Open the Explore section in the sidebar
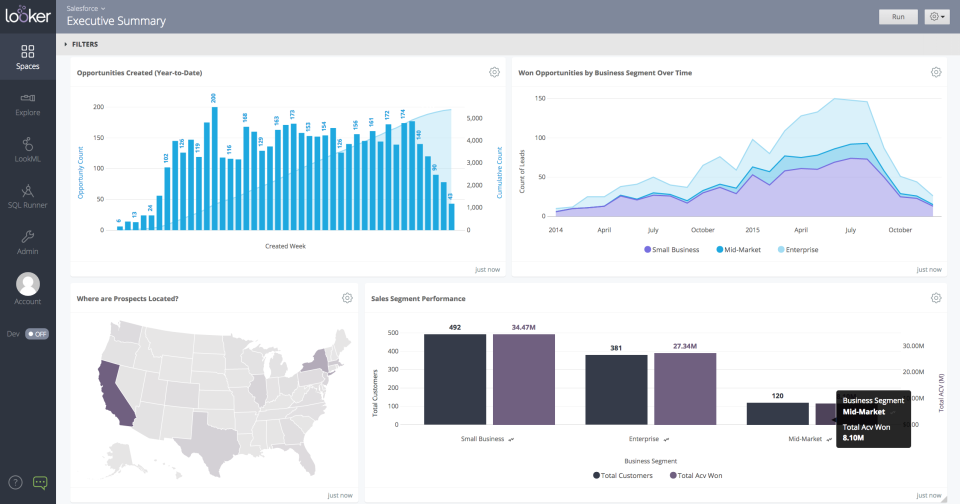960x504 pixels. click(x=27, y=104)
